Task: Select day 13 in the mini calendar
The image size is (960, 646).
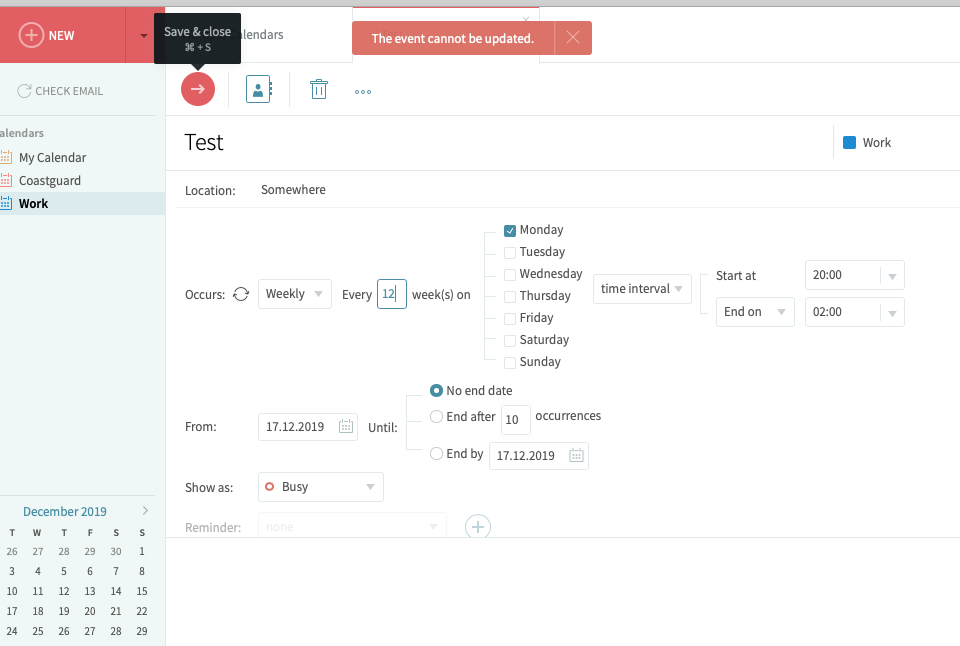Action: click(90, 592)
